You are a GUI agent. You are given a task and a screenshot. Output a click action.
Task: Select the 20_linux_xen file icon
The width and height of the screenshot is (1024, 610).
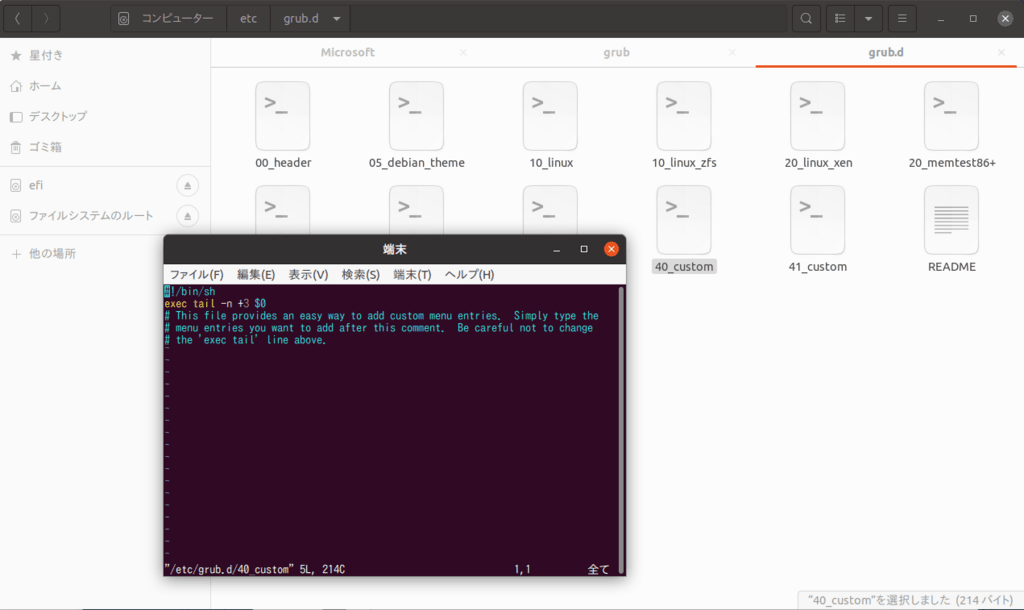click(818, 116)
